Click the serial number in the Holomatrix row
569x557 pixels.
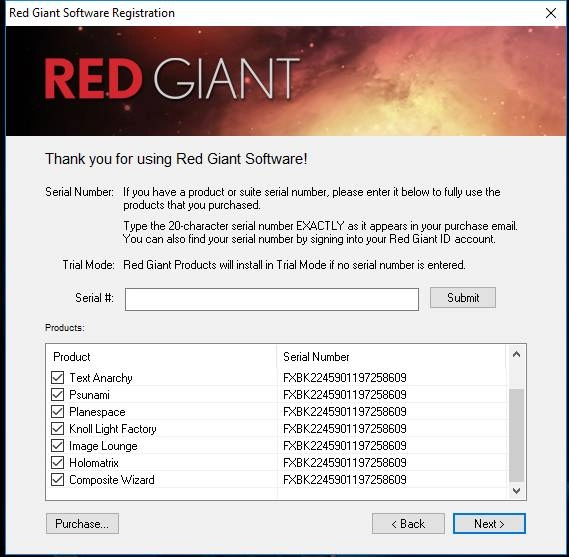[x=345, y=463]
